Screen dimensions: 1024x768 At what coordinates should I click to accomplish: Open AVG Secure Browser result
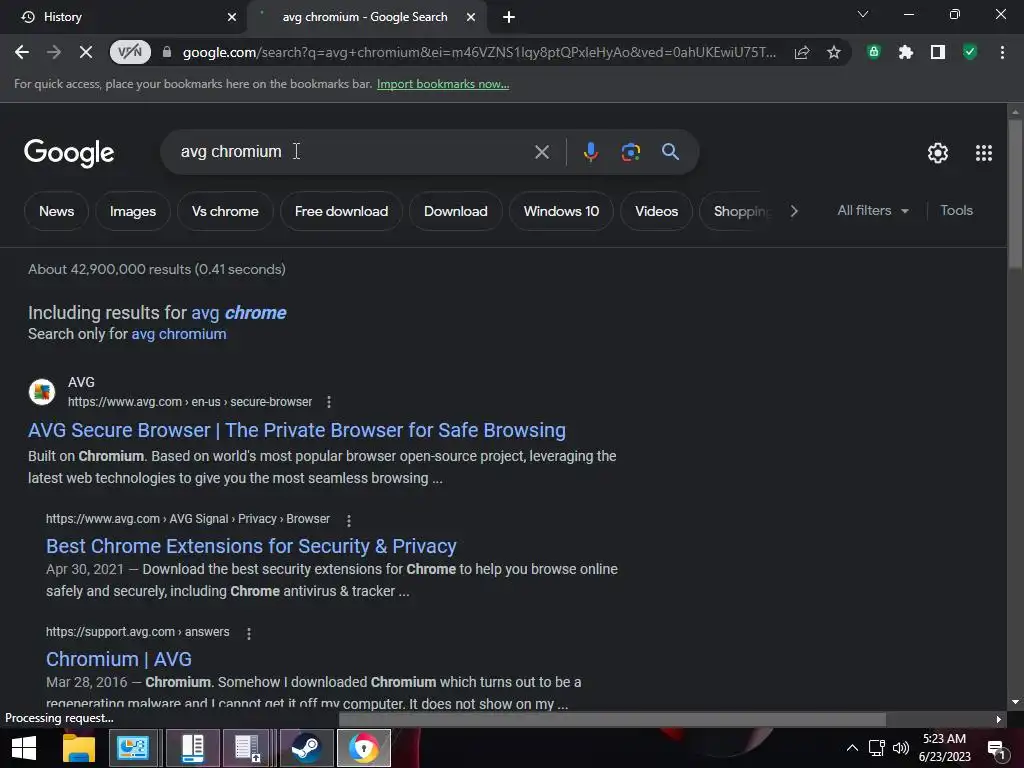tap(296, 430)
